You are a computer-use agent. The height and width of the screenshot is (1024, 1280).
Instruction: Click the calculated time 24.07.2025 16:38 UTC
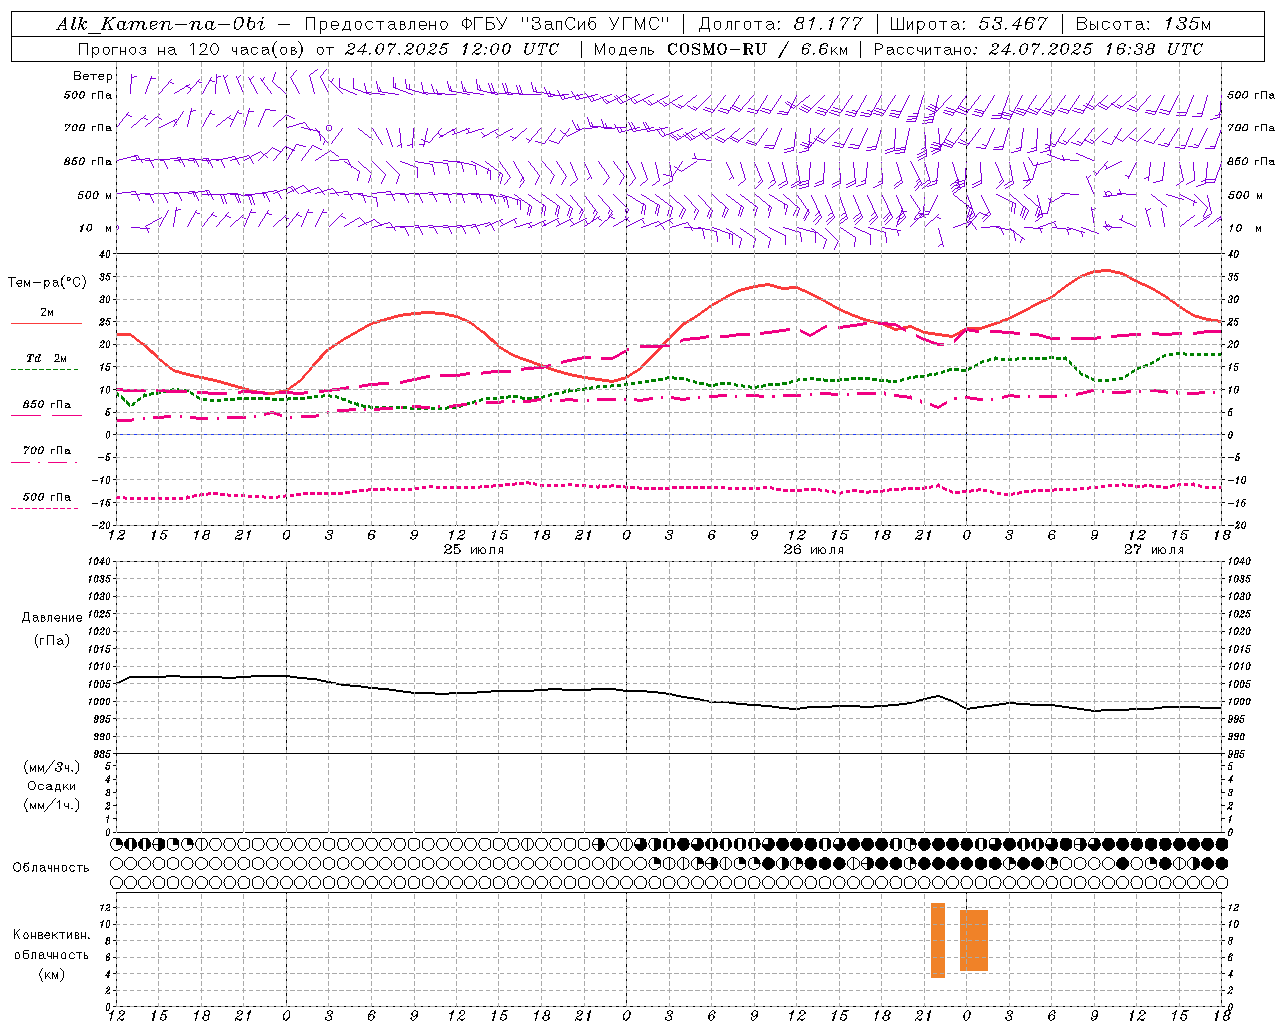pyautogui.click(x=1096, y=49)
